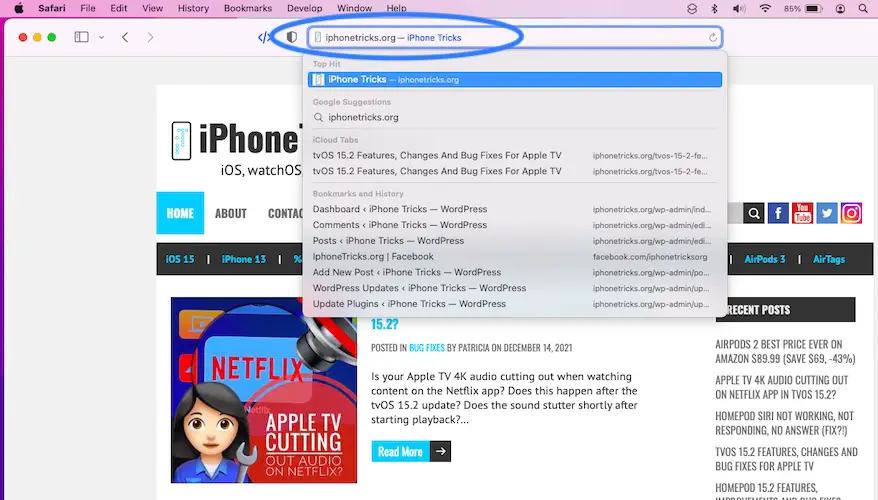Click the website search magnifier button
Viewport: 878px width, 500px height.
pos(754,213)
